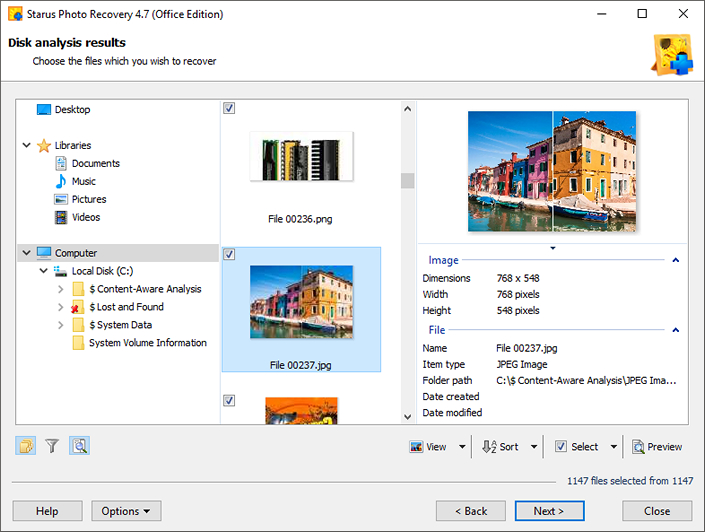Click file list scrollbar down arrow

(x=407, y=417)
